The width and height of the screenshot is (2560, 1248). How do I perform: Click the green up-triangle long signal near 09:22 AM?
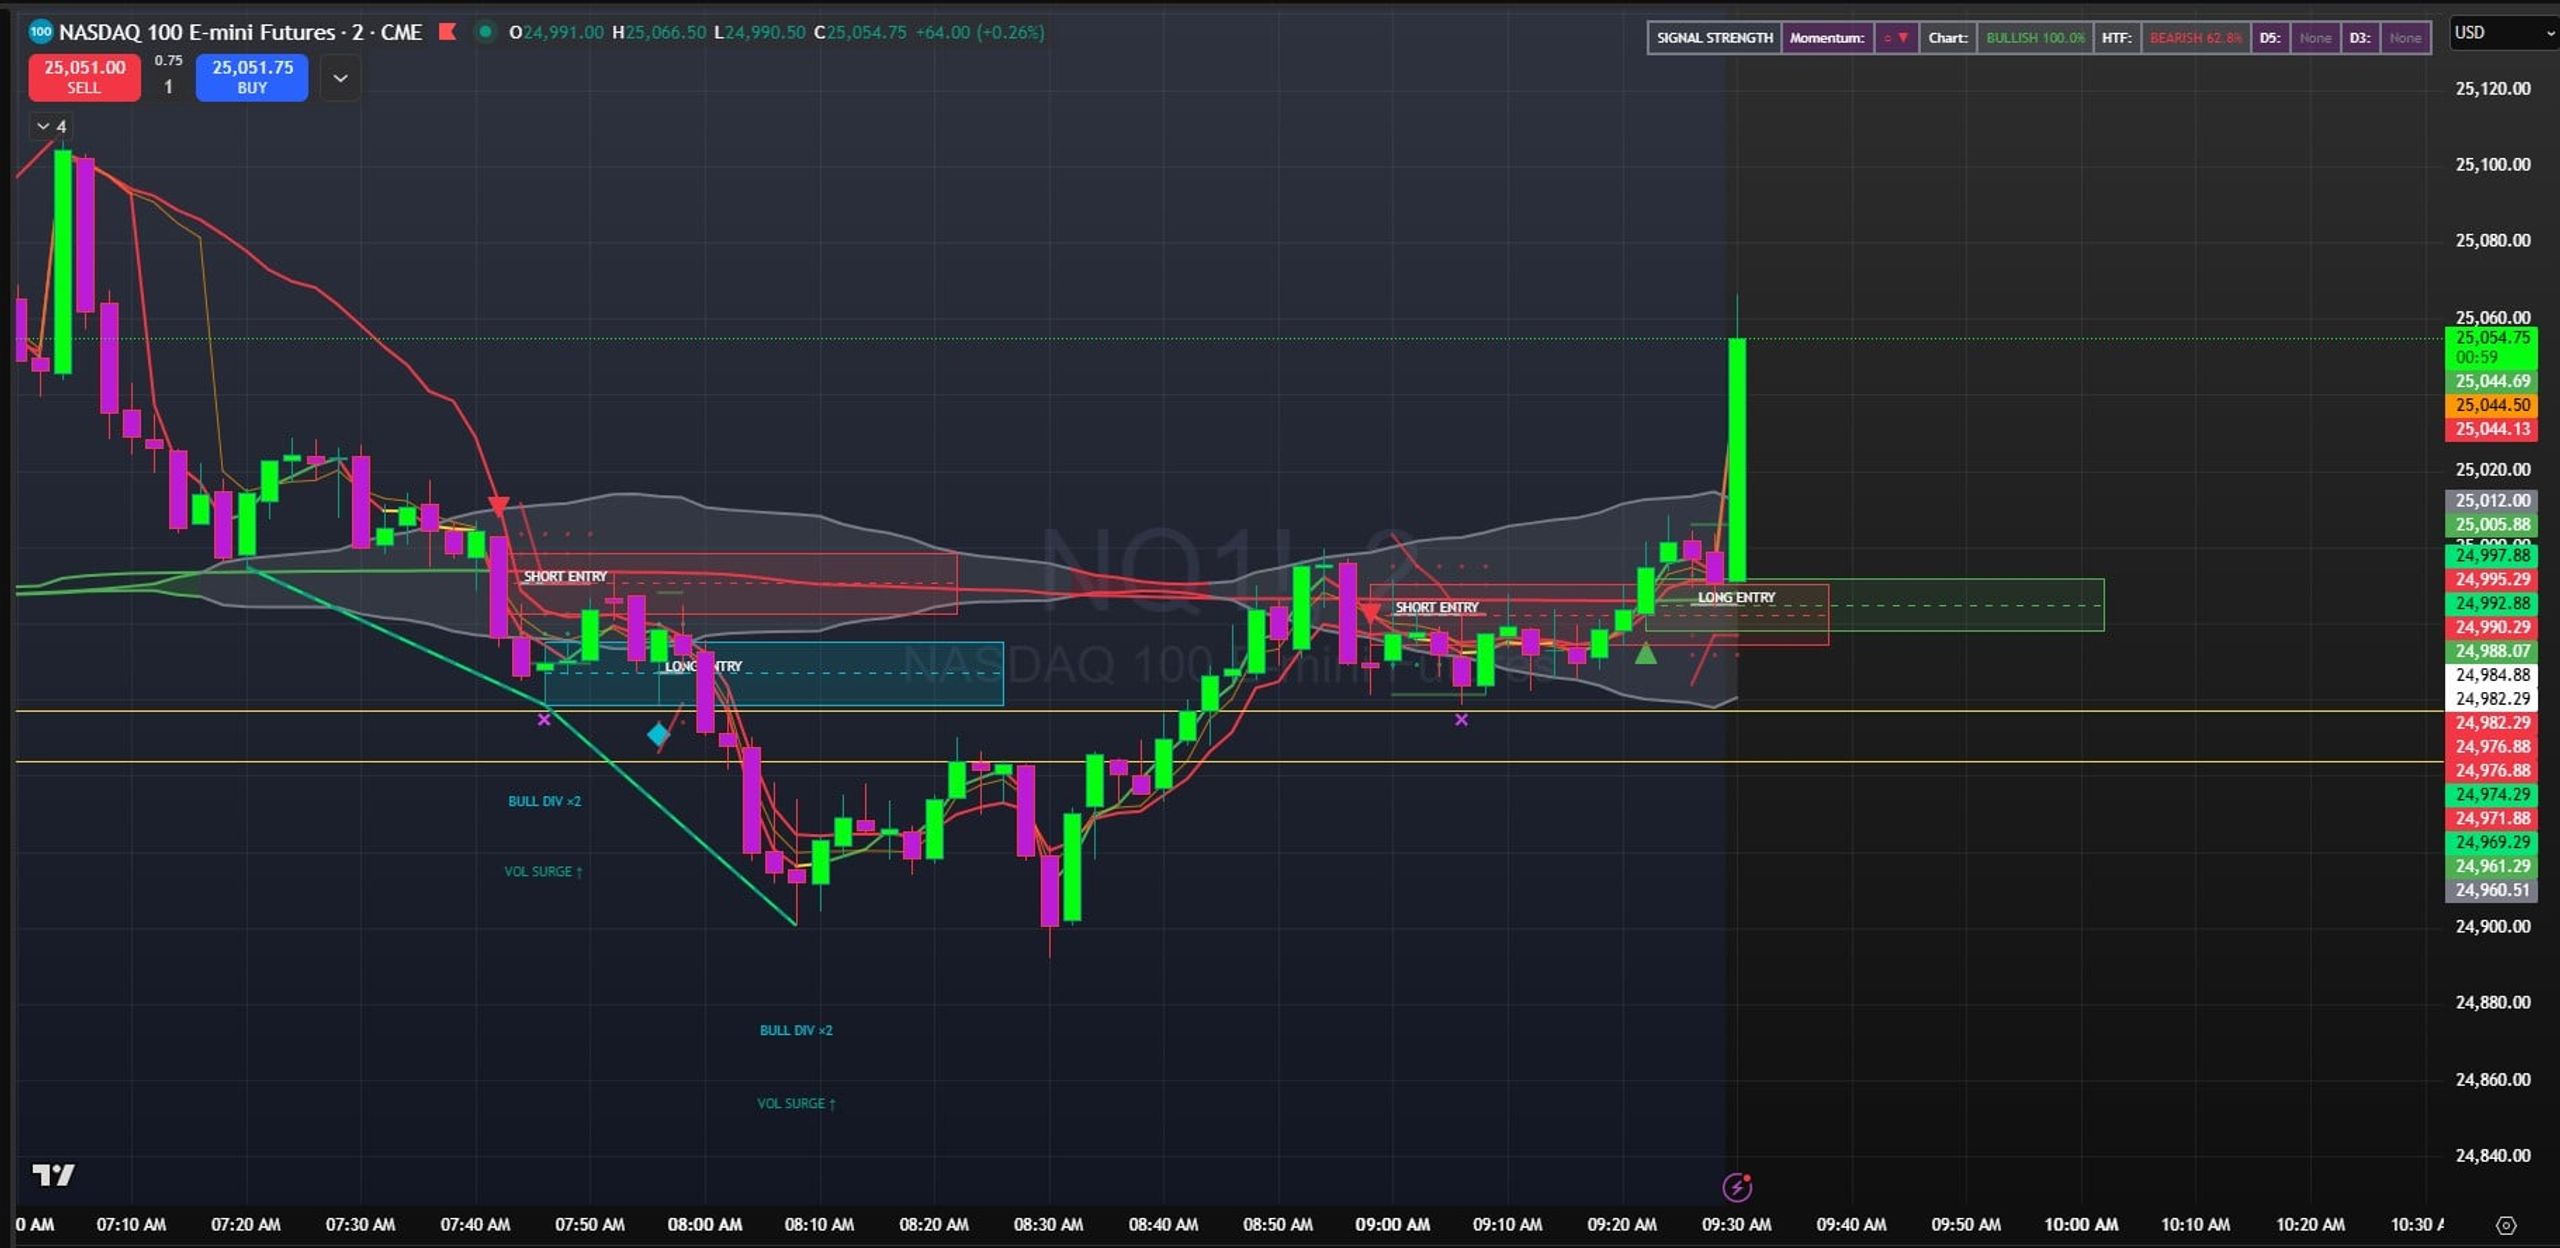pyautogui.click(x=1645, y=654)
